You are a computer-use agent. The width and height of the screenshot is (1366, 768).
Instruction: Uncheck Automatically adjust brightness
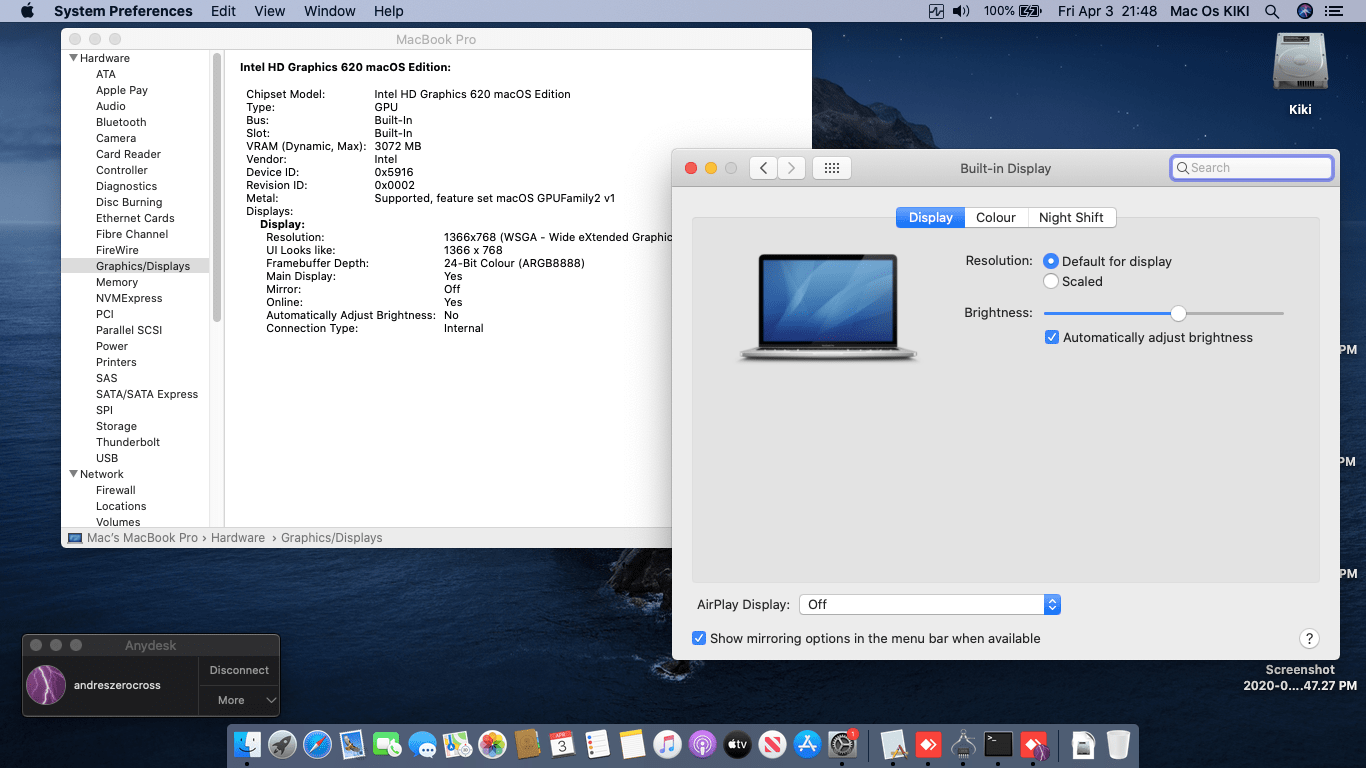pos(1052,337)
